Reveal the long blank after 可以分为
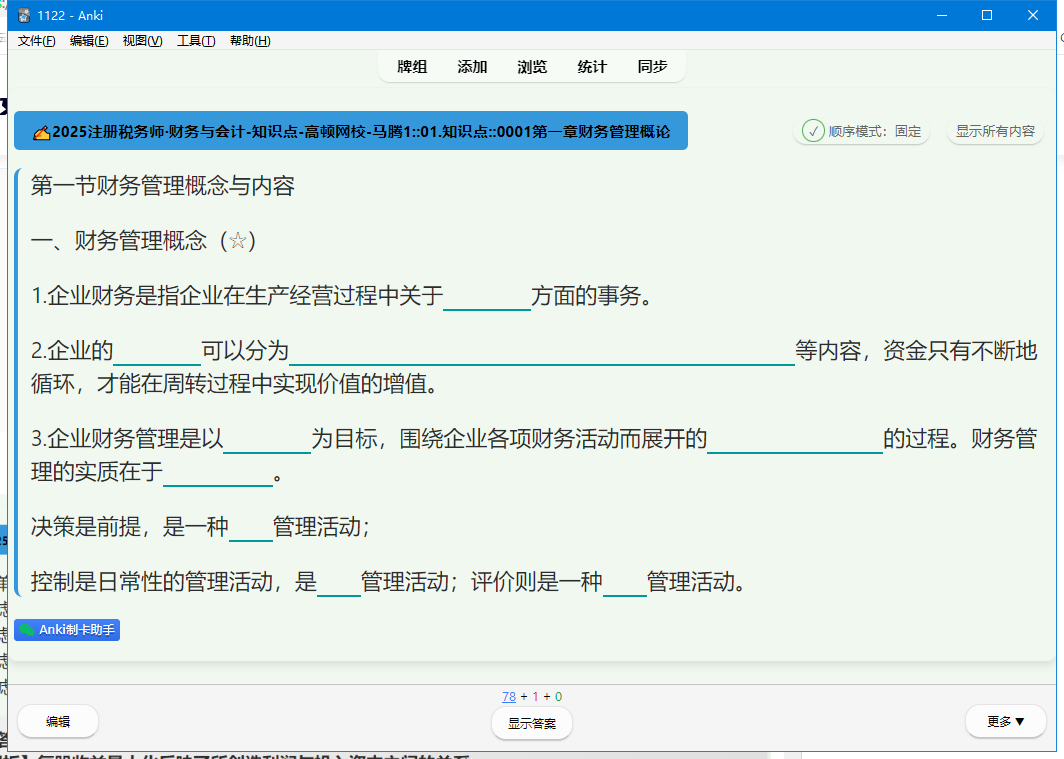The image size is (1064, 759). tap(542, 353)
